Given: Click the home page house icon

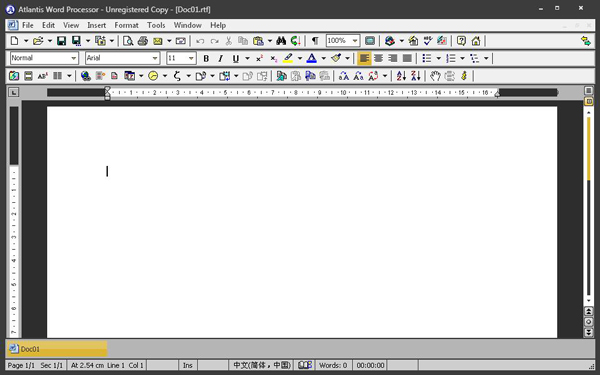Looking at the screenshot, I should tap(476, 41).
